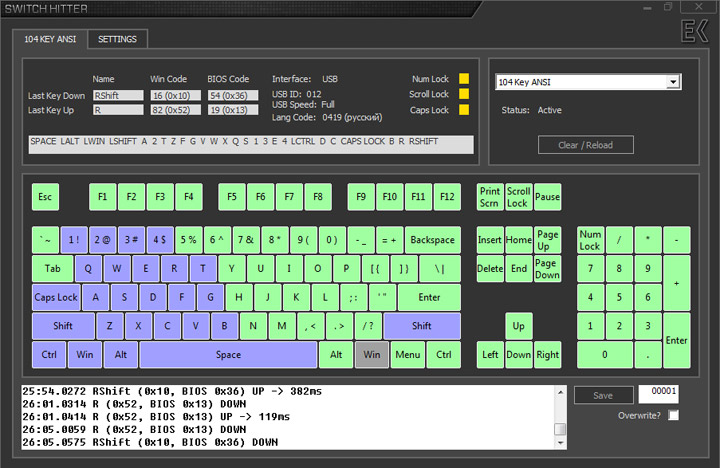Switch to the SETTINGS tab
Screen dimensions: 720x468
(118, 39)
